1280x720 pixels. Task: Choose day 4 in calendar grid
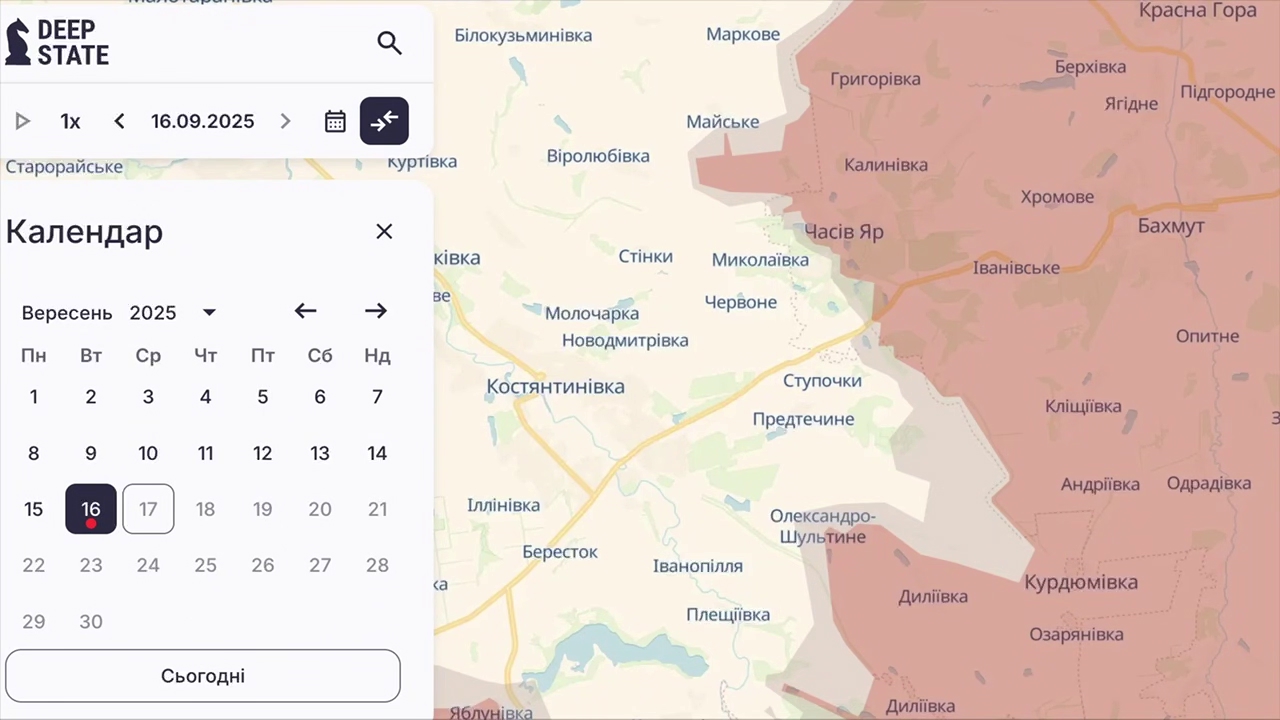click(205, 397)
